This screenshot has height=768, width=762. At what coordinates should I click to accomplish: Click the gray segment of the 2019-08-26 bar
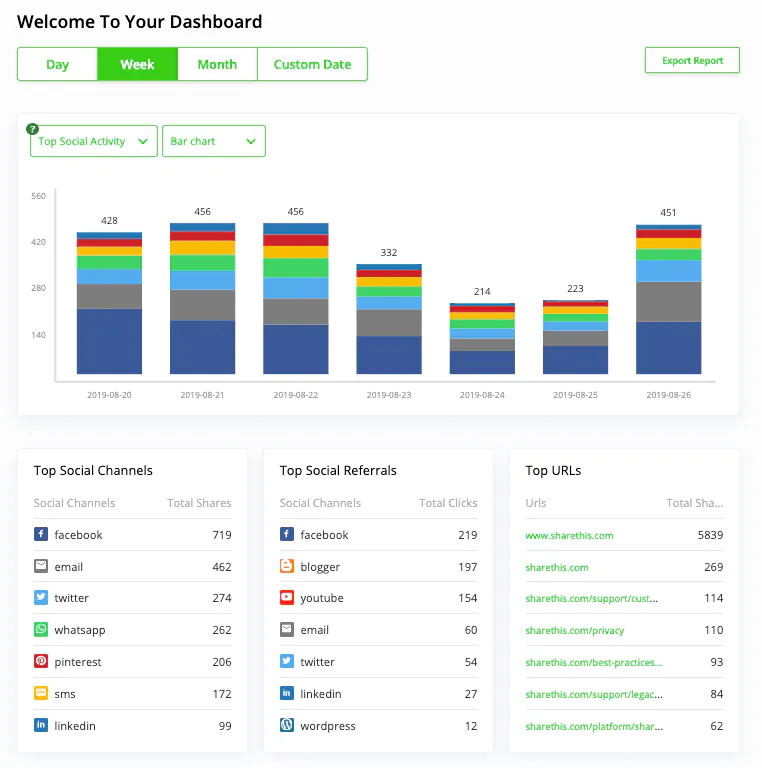point(669,301)
